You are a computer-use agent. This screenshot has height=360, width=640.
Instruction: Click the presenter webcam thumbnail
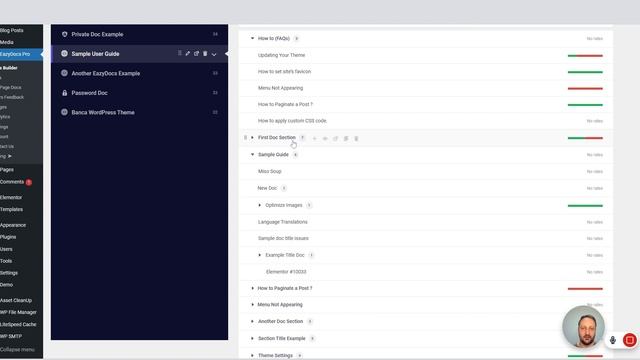[x=583, y=327]
